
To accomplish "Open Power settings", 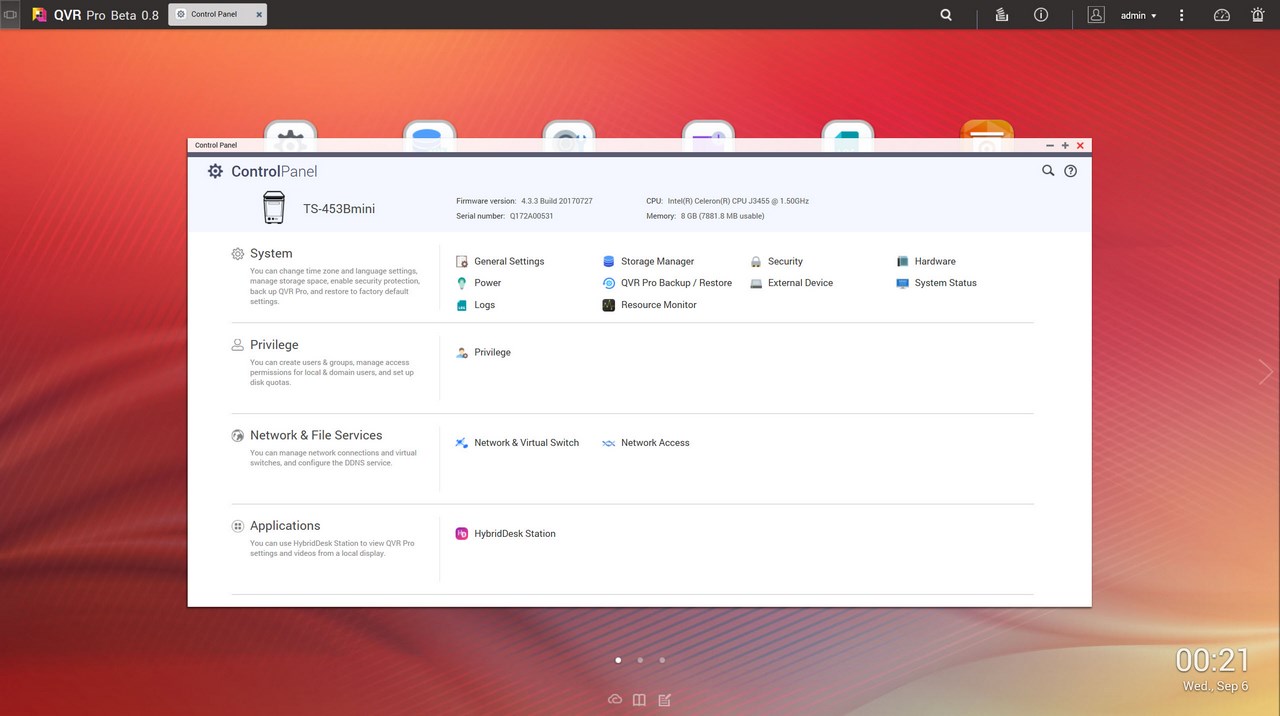I will click(x=478, y=283).
